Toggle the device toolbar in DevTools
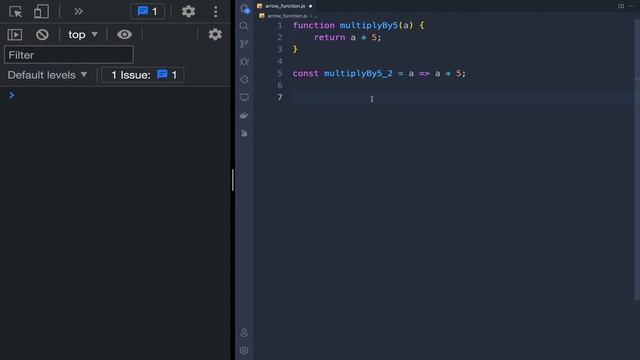Screen dimensions: 640x360 [41, 11]
